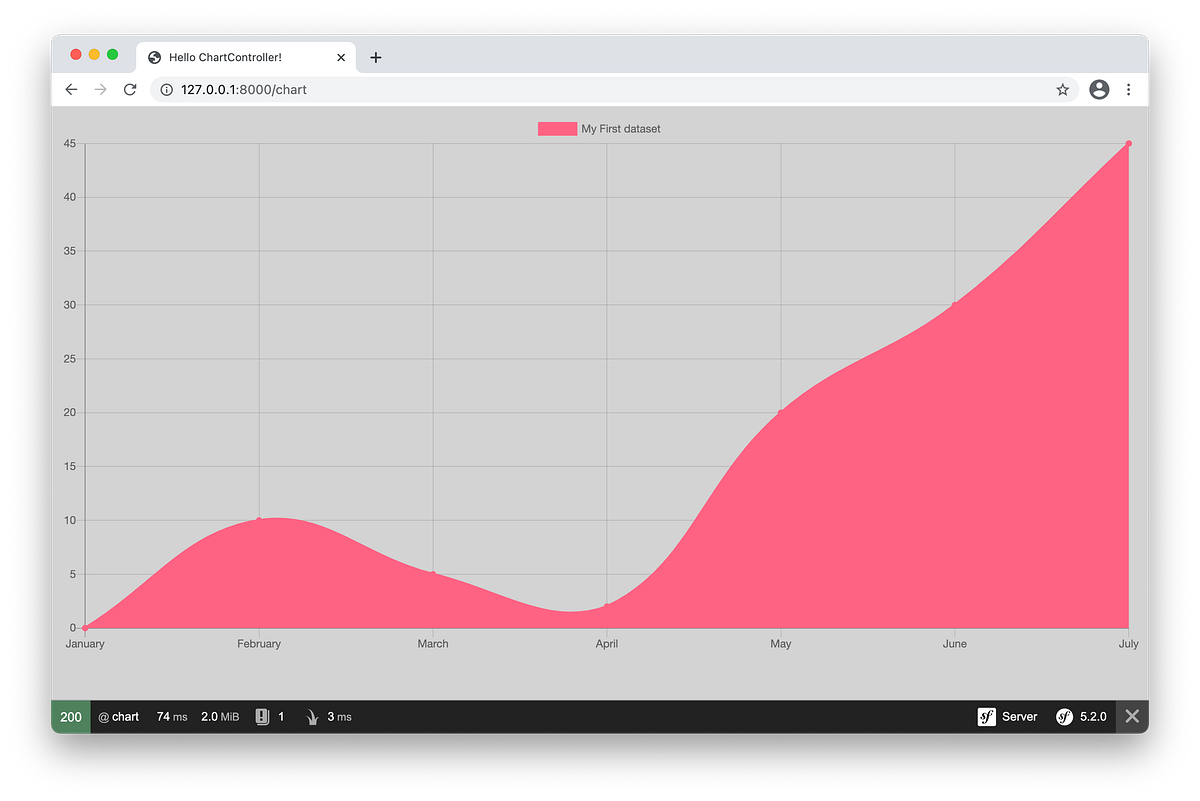Reload the chart page

[x=130, y=89]
